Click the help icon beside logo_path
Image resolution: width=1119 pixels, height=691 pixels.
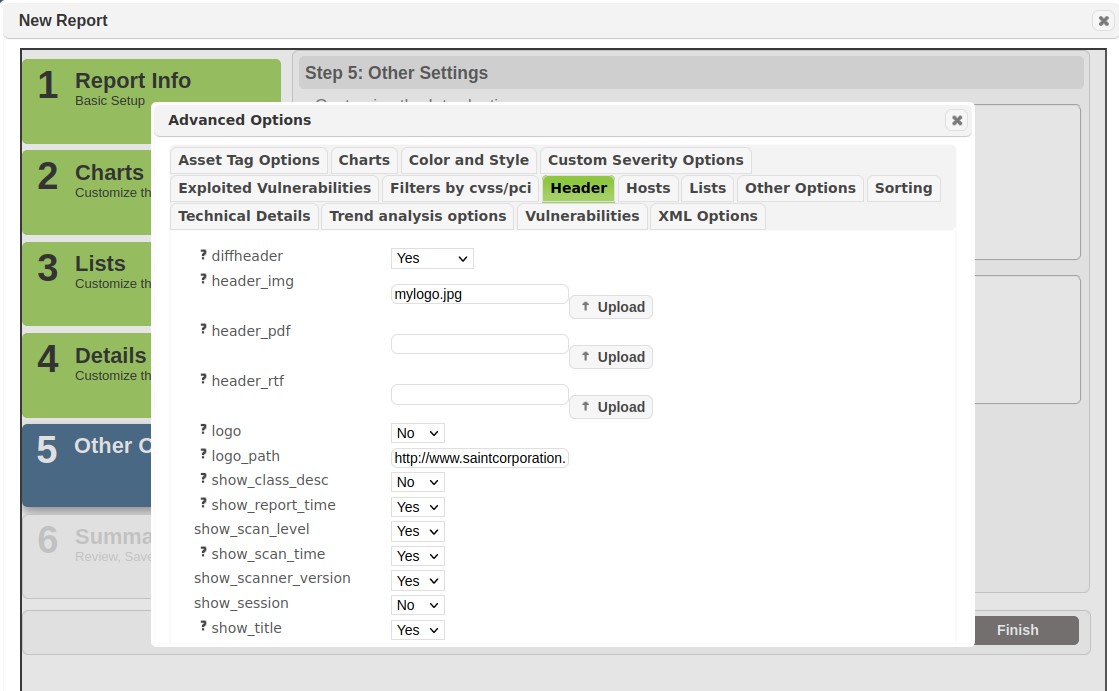(203, 456)
